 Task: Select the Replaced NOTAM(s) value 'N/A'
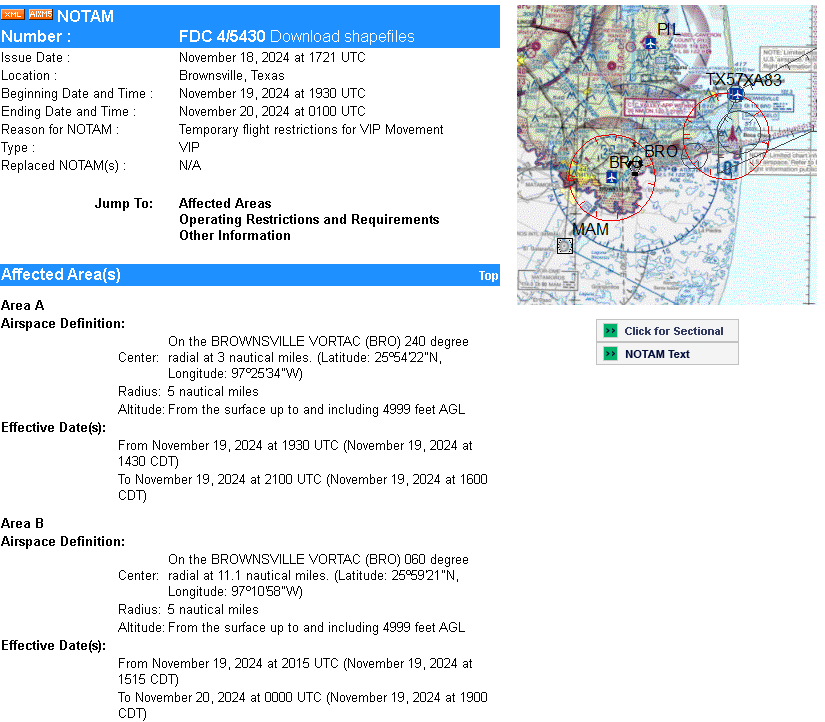[190, 165]
